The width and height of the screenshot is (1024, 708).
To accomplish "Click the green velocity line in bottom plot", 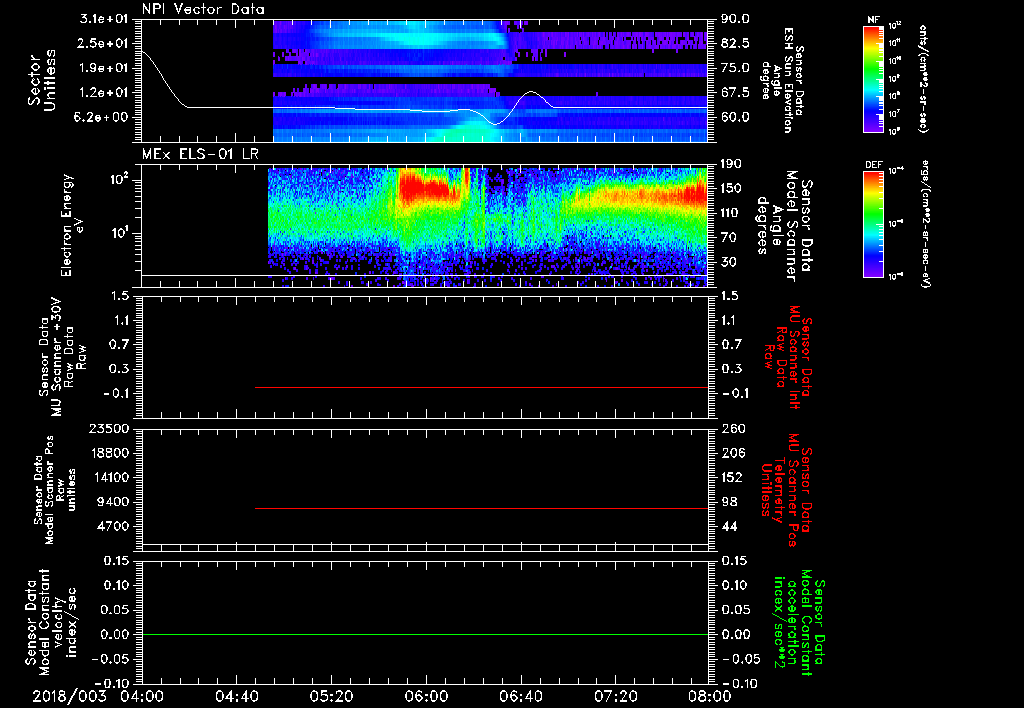I will (425, 634).
